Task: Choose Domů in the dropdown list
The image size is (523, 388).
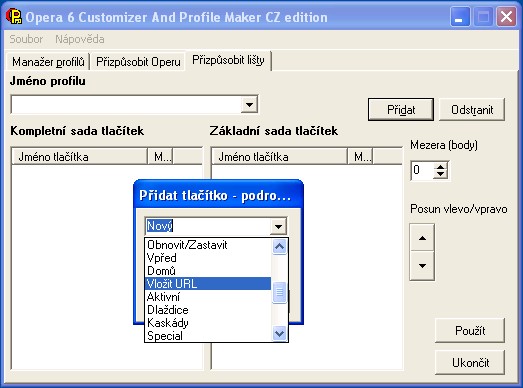Action: tap(208, 271)
